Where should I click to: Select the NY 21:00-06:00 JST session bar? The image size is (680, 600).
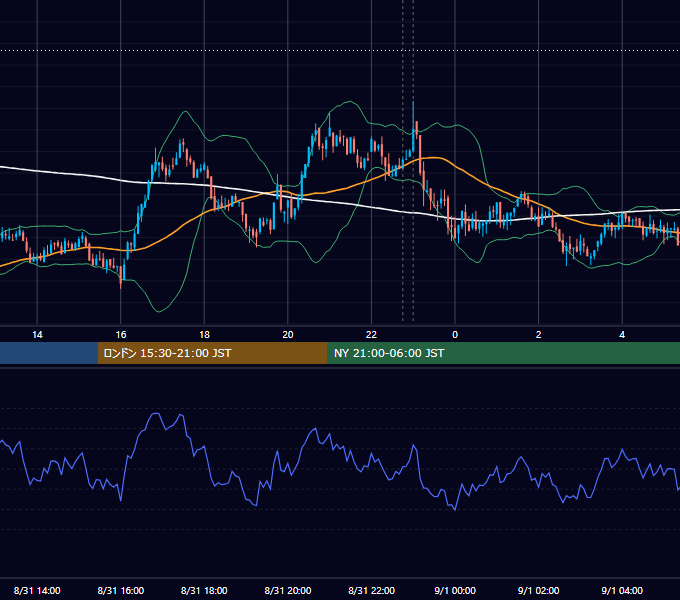[503, 353]
